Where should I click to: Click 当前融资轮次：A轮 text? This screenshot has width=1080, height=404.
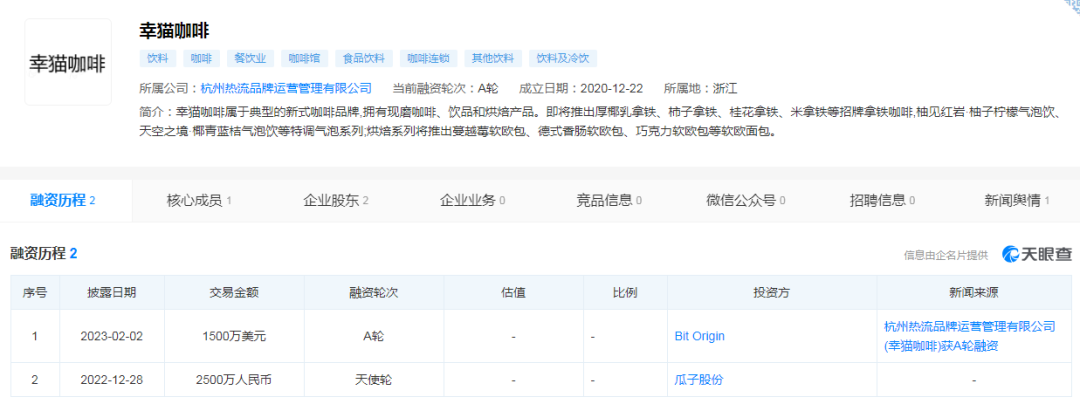[445, 88]
